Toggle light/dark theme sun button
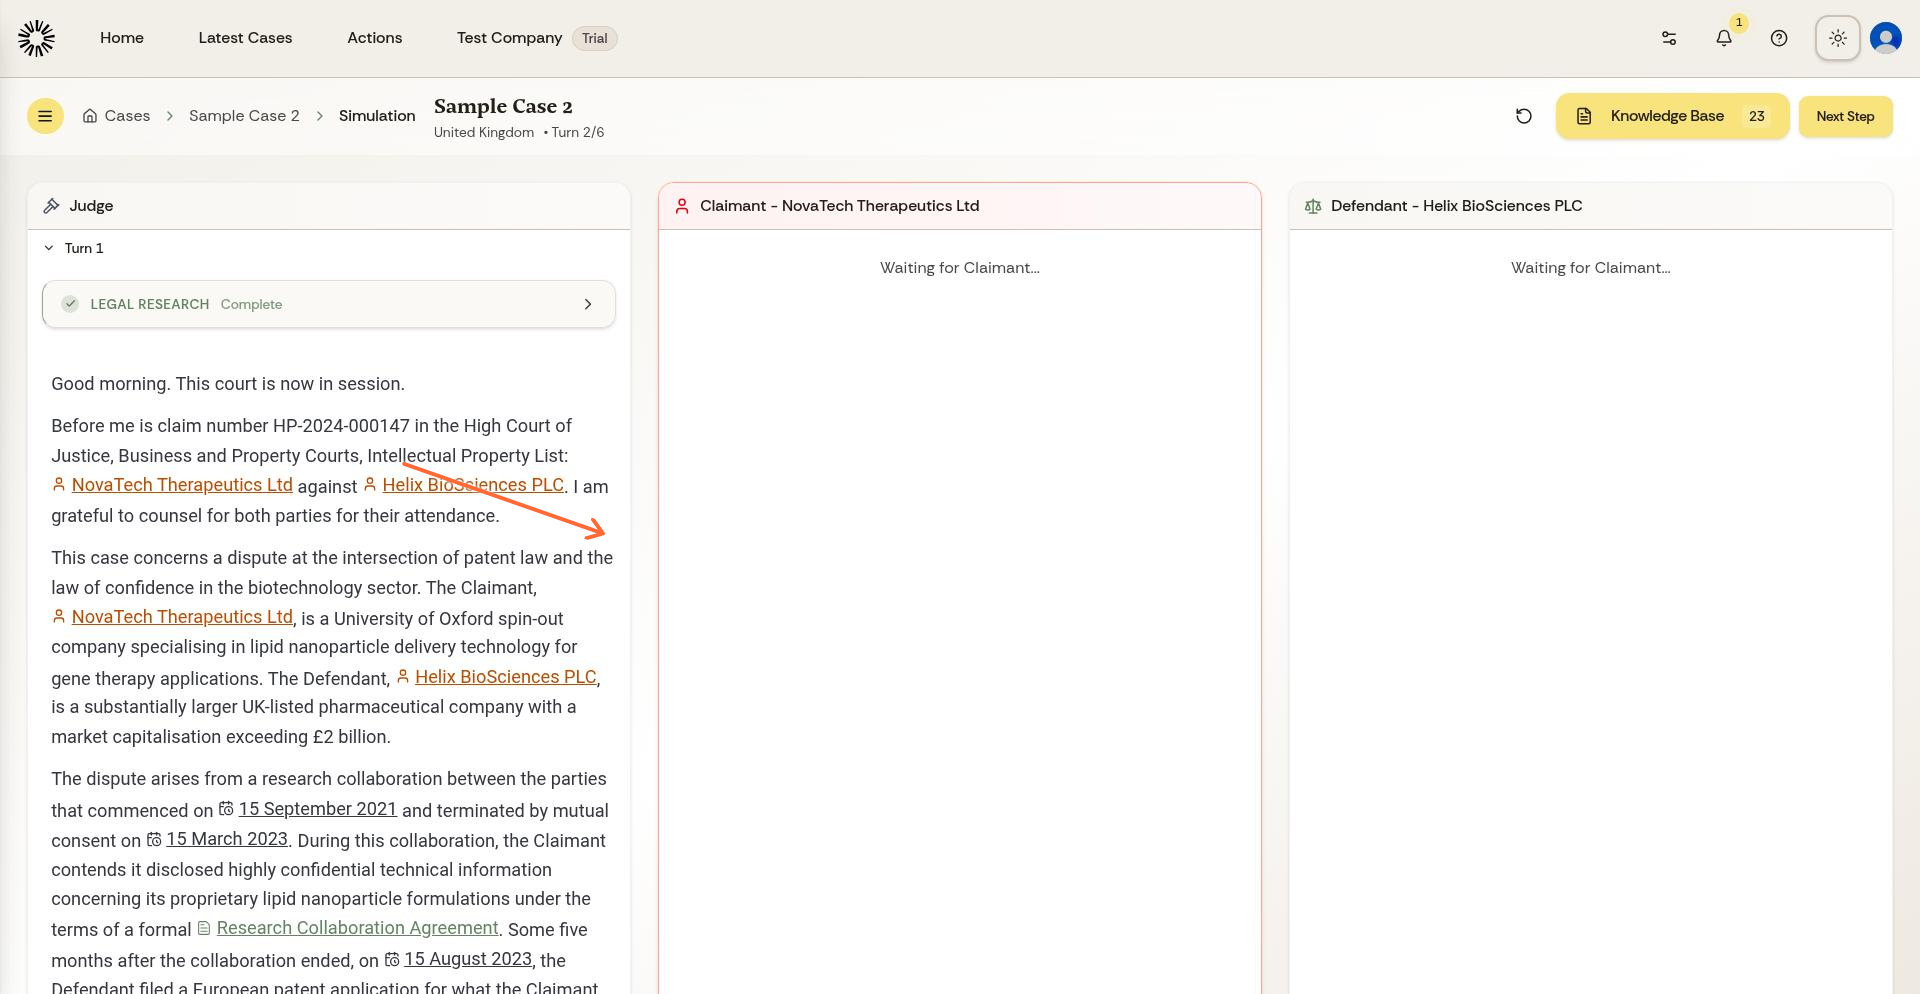Viewport: 1920px width, 994px height. coord(1837,38)
